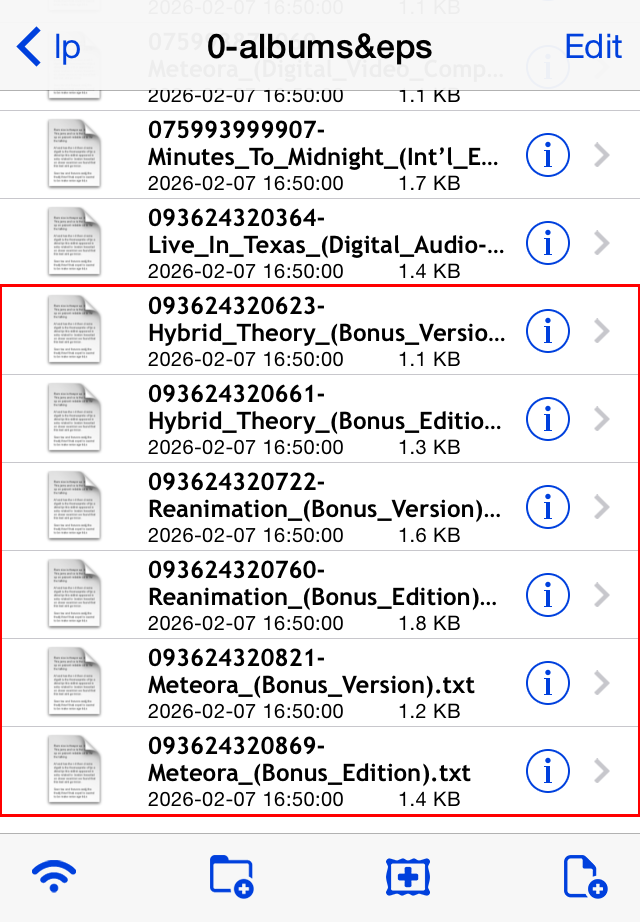Tap the new file icon

[585, 876]
